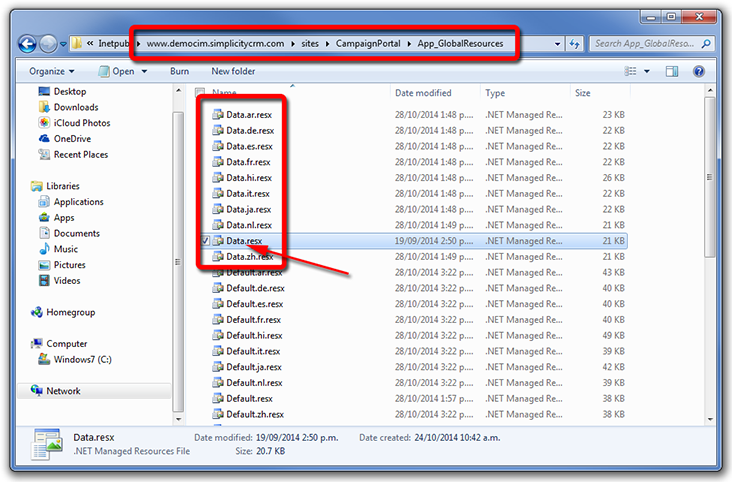Click the search magnifier icon

click(x=706, y=44)
